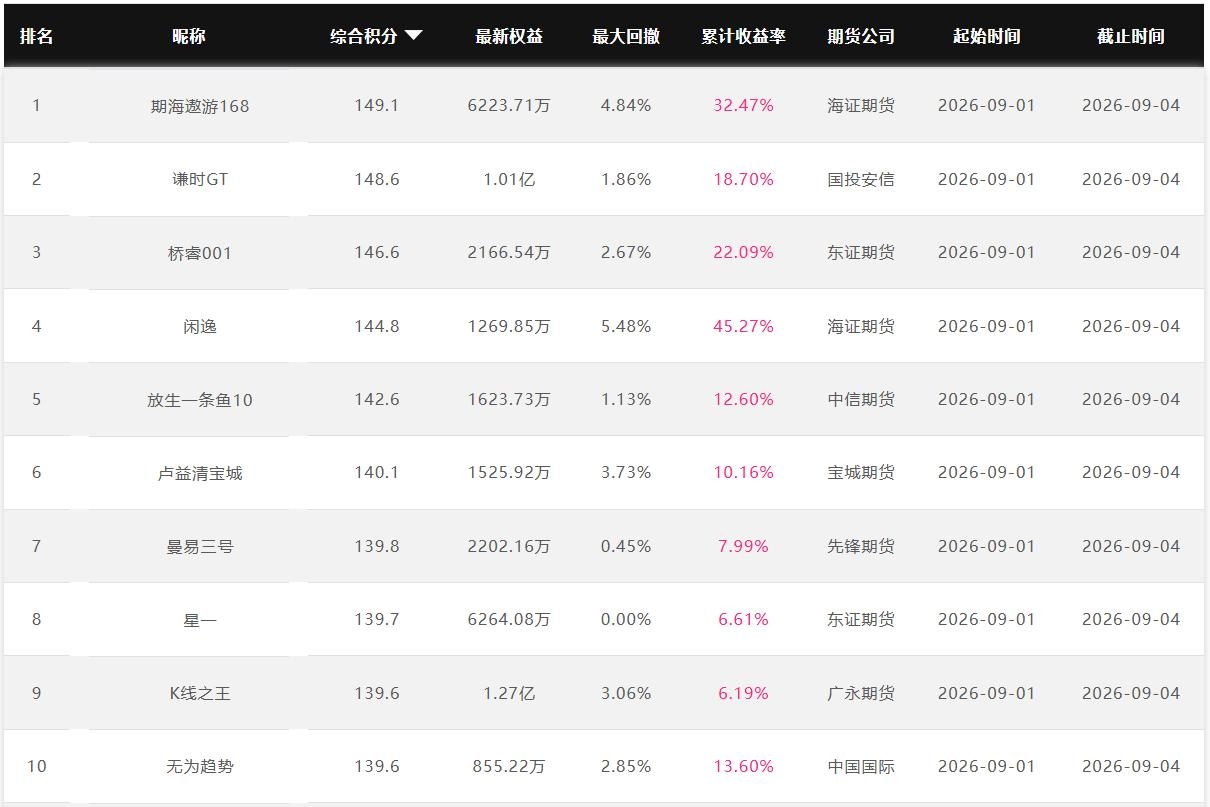Click the 期货公司 column header
1210x807 pixels.
(861, 36)
